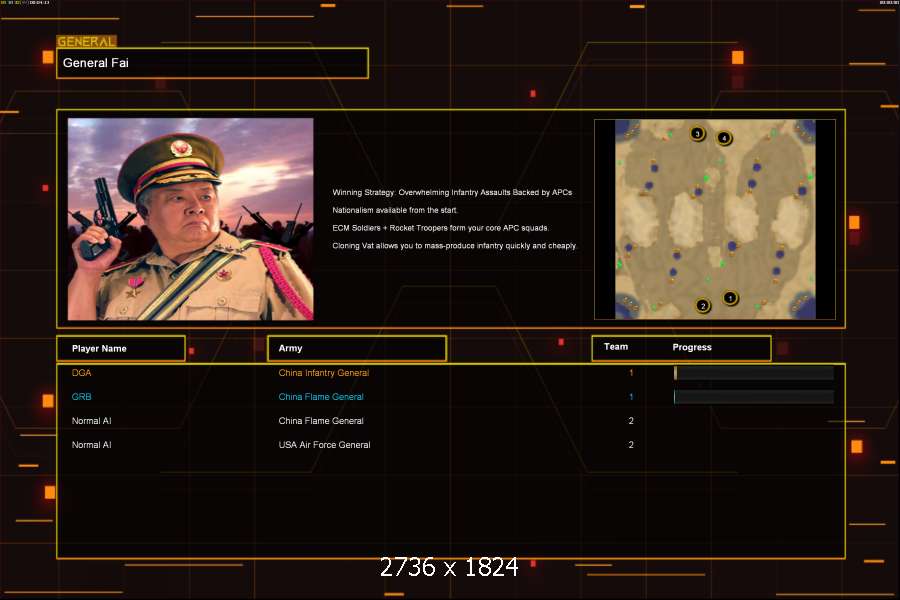900x600 pixels.
Task: Select start position marker 4 on the map
Action: tap(724, 138)
